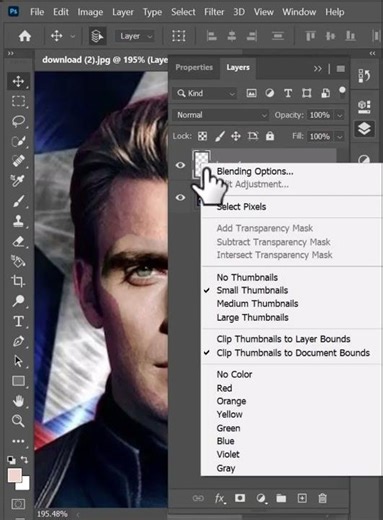
Task: Open the Kind filter dropdown
Action: coord(205,93)
